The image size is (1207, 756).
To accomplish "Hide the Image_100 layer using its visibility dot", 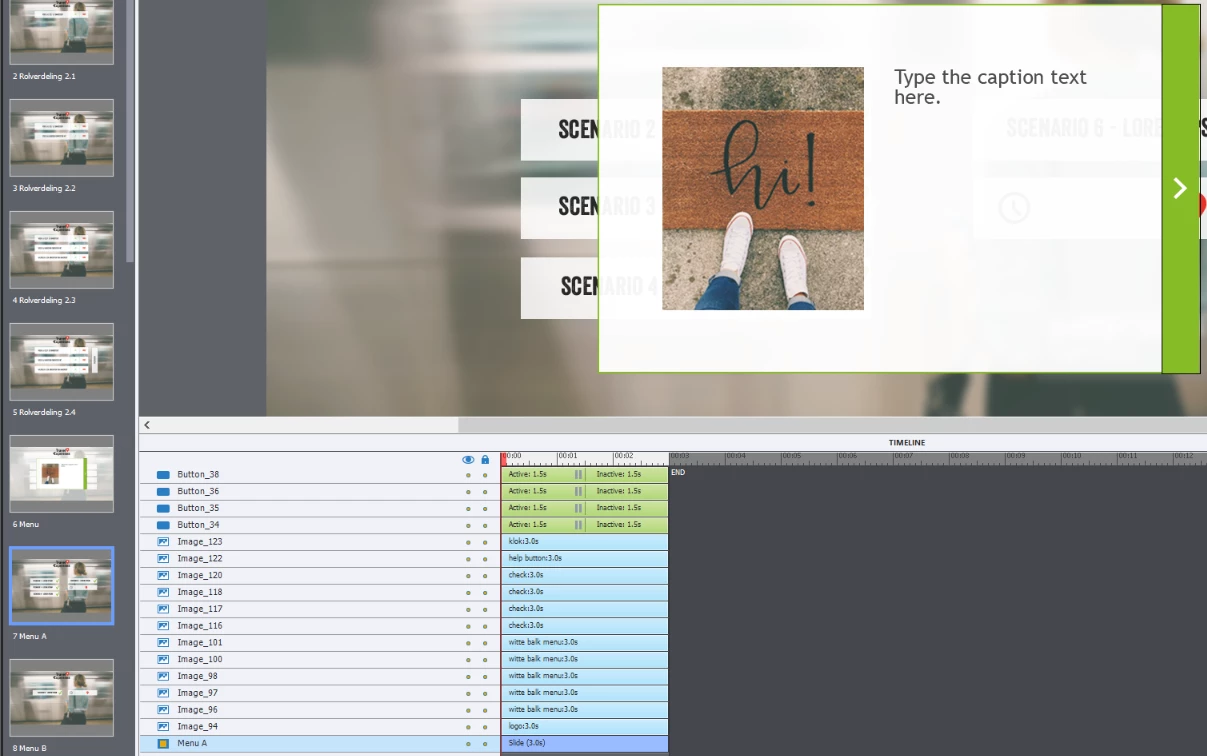I will (468, 660).
